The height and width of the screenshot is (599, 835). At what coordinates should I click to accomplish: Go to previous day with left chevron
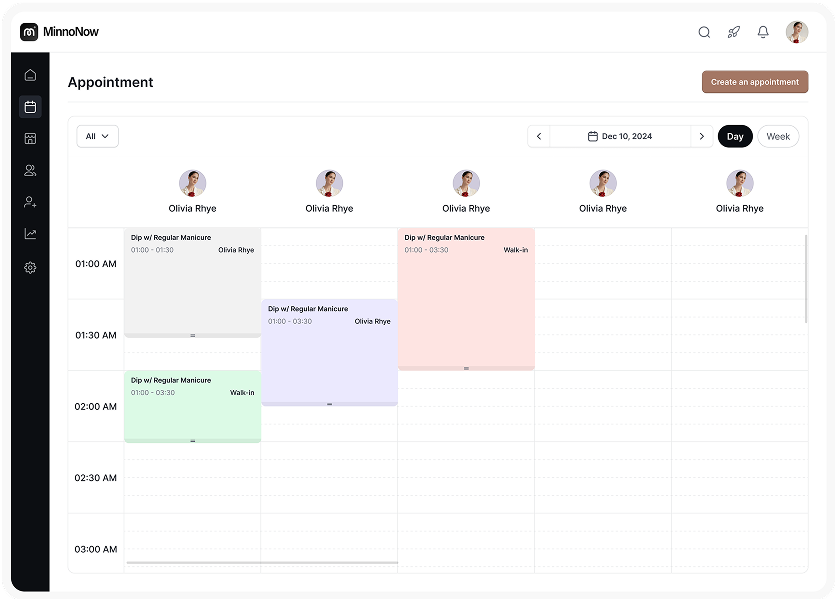539,136
